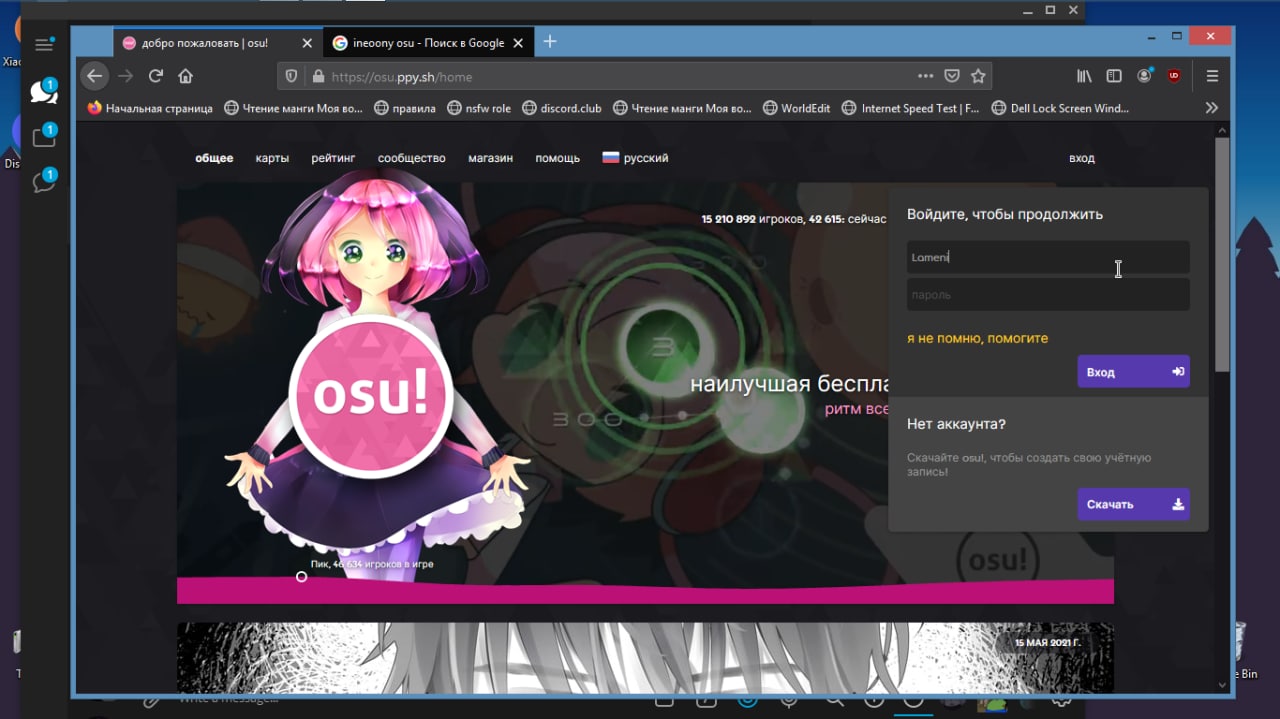
Task: Open the Firefox account icon
Action: click(x=1145, y=76)
